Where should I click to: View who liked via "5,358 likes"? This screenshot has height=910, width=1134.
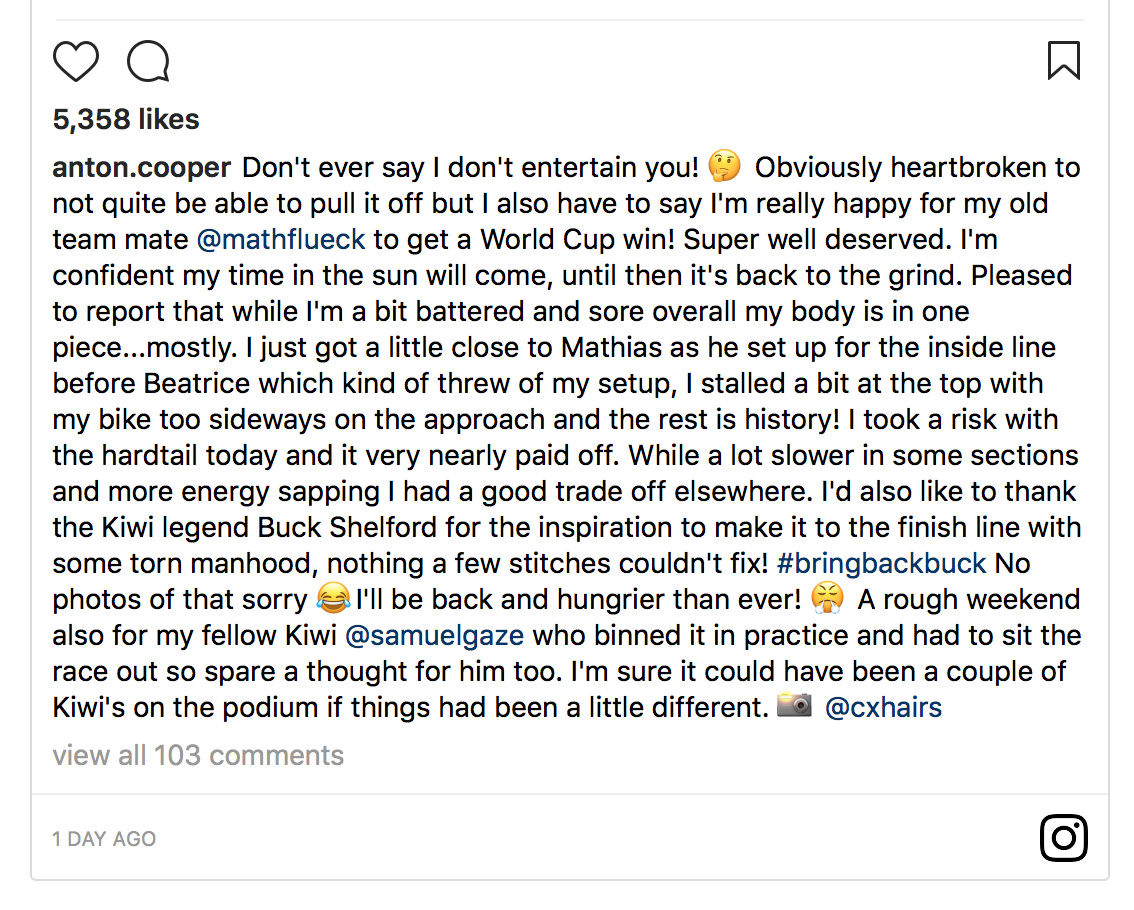pos(126,119)
